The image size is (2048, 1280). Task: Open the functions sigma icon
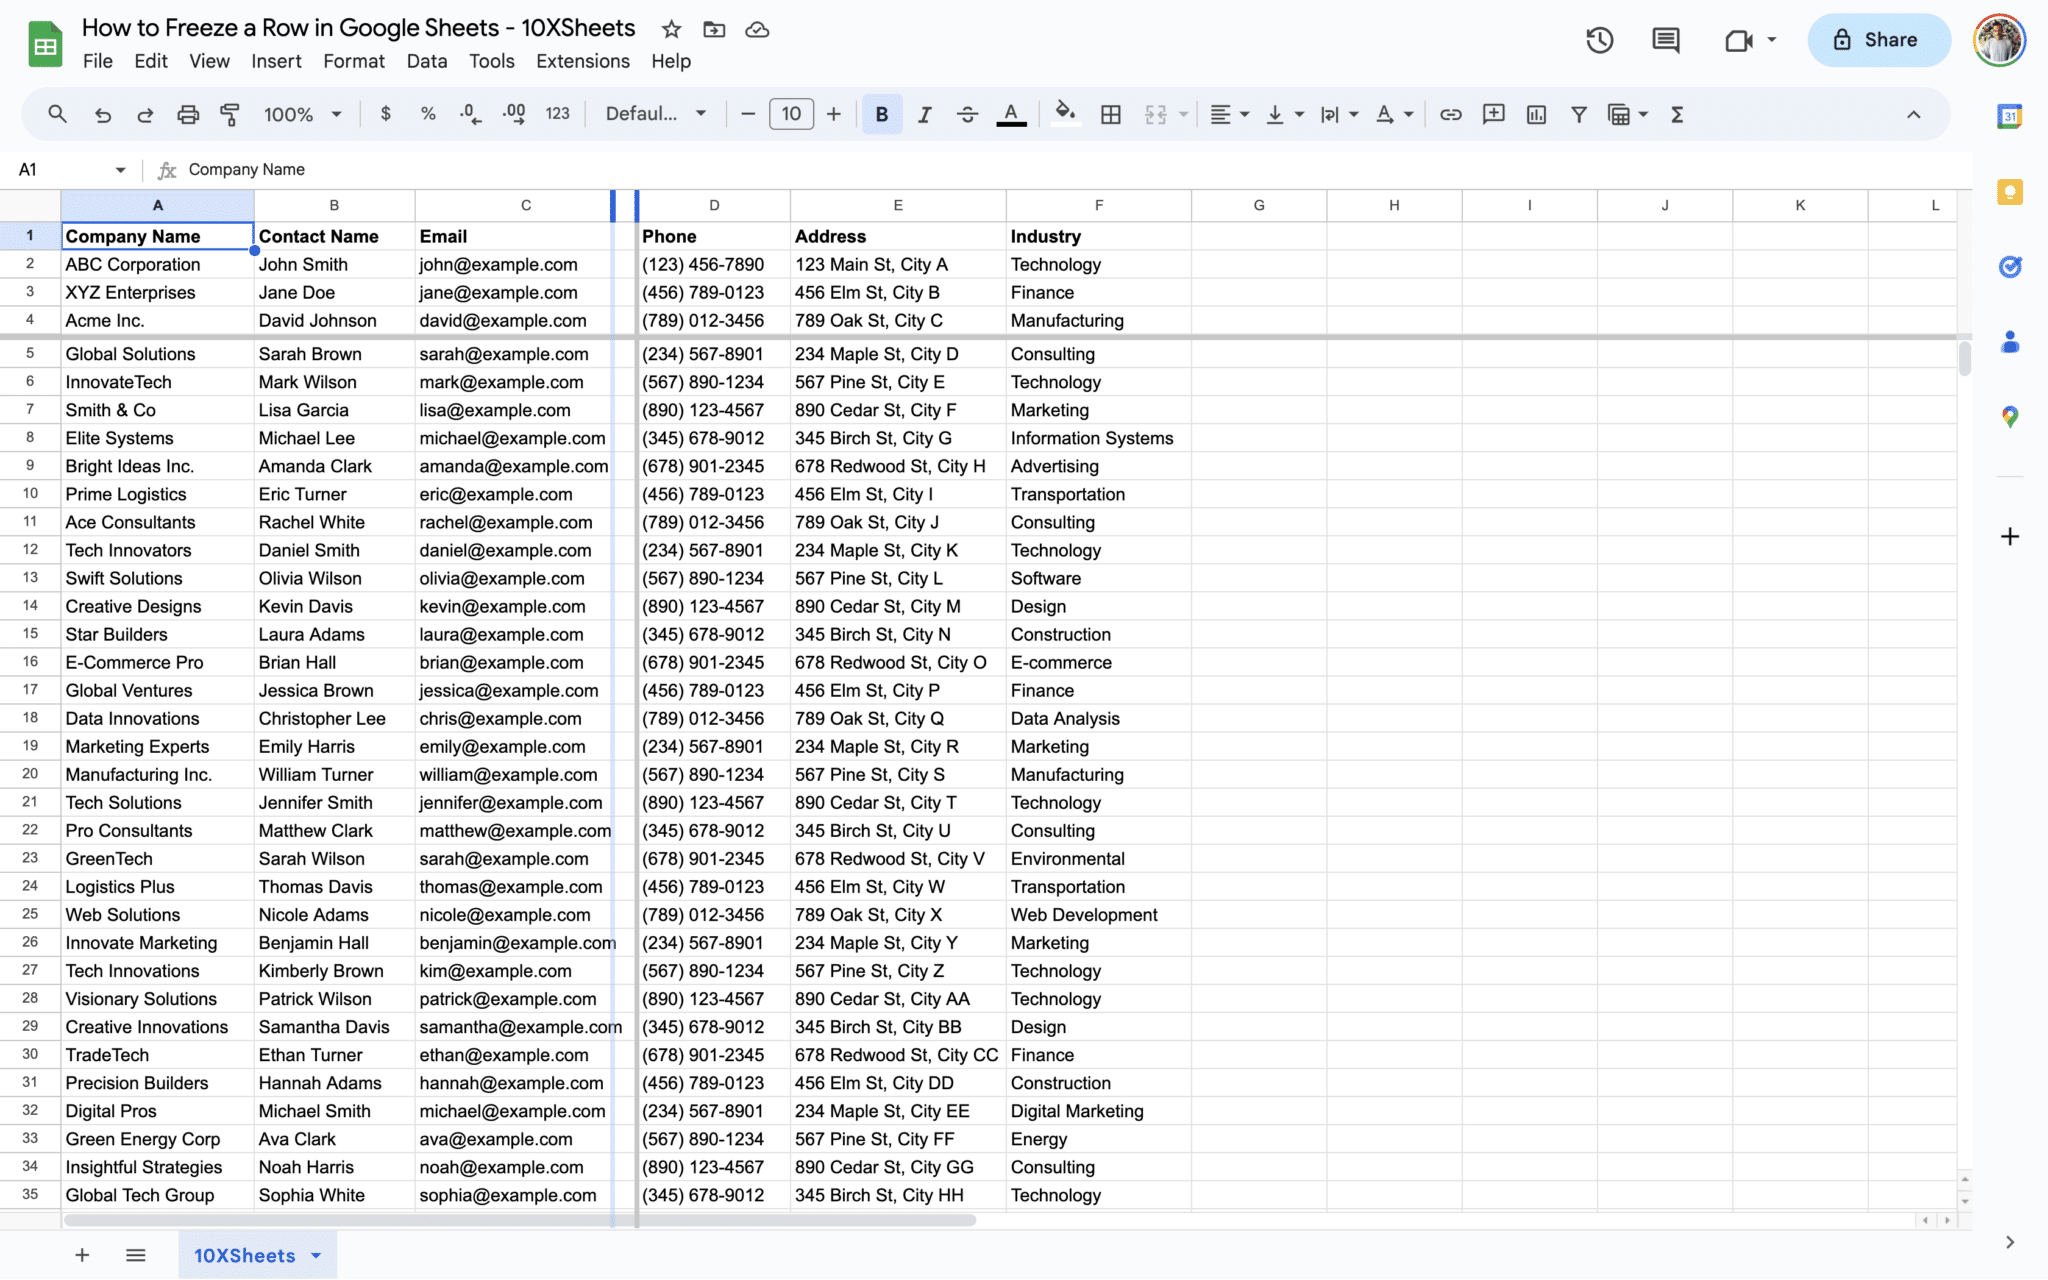tap(1677, 114)
